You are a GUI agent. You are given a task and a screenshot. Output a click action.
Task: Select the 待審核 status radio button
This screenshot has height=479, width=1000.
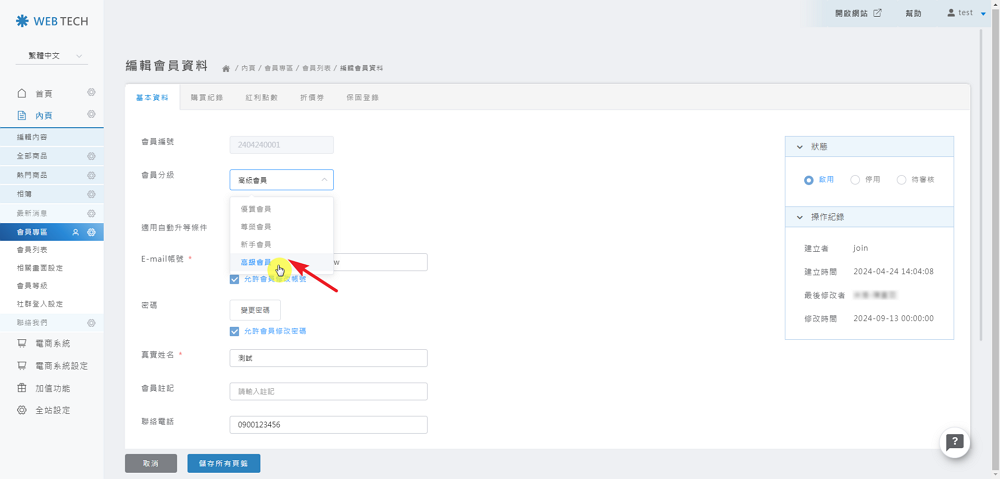pos(901,180)
